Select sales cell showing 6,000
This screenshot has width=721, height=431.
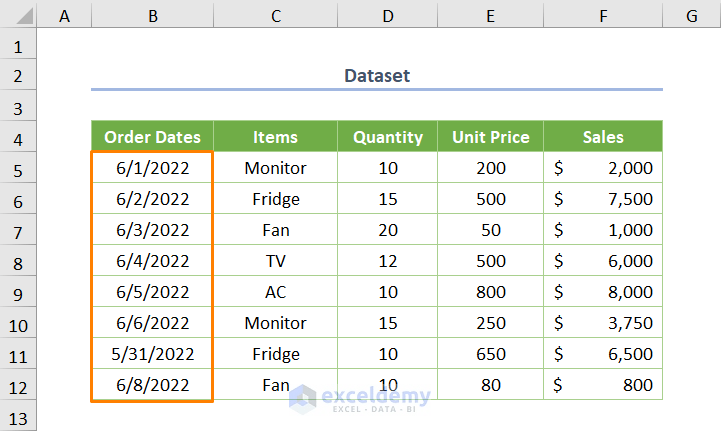coord(603,260)
